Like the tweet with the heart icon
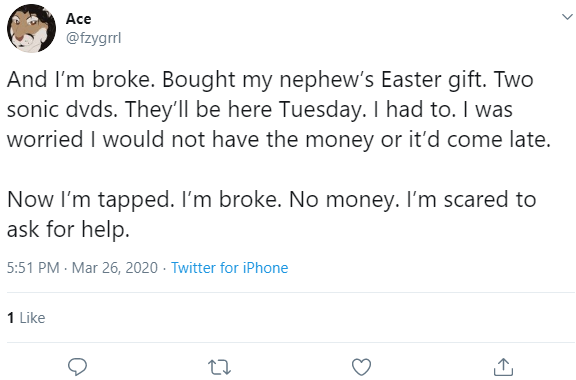Image resolution: width=576 pixels, height=380 pixels. [361, 367]
